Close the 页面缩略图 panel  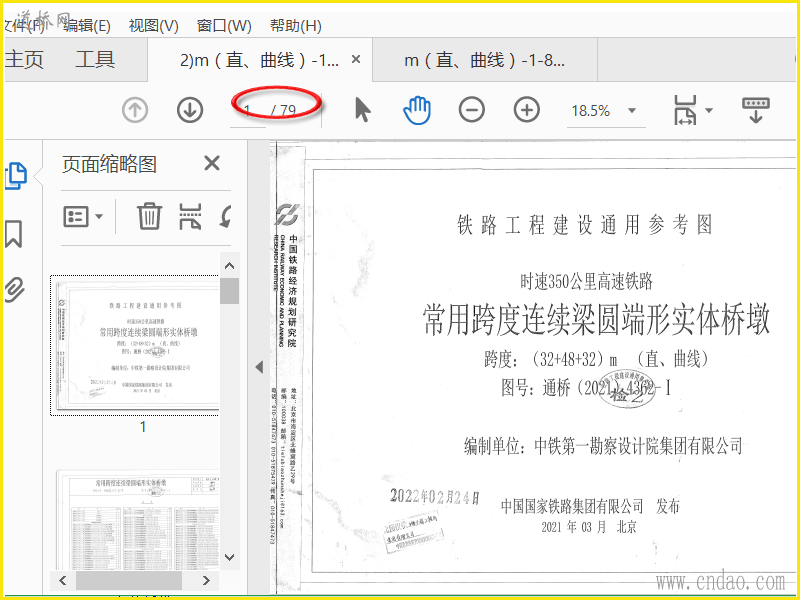point(212,163)
